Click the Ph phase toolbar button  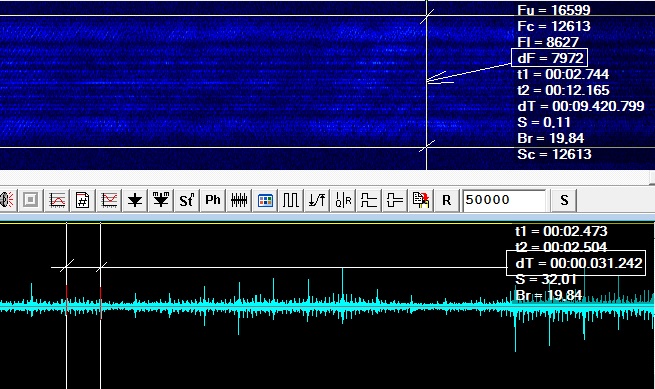click(213, 200)
